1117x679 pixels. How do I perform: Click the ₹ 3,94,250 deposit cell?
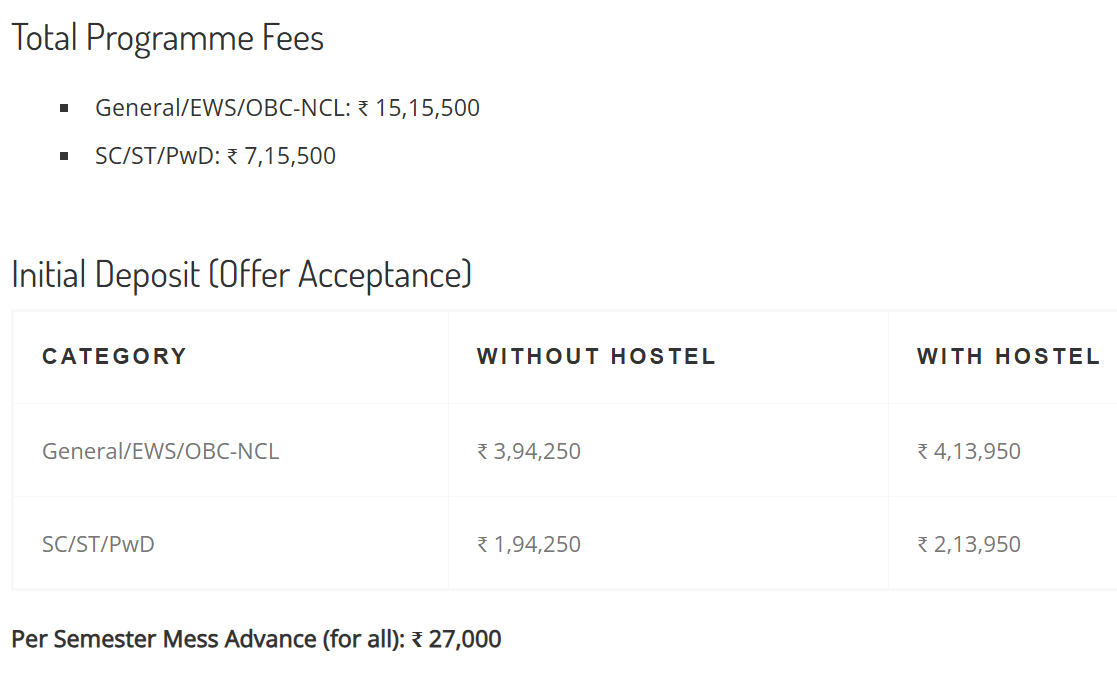click(x=529, y=451)
